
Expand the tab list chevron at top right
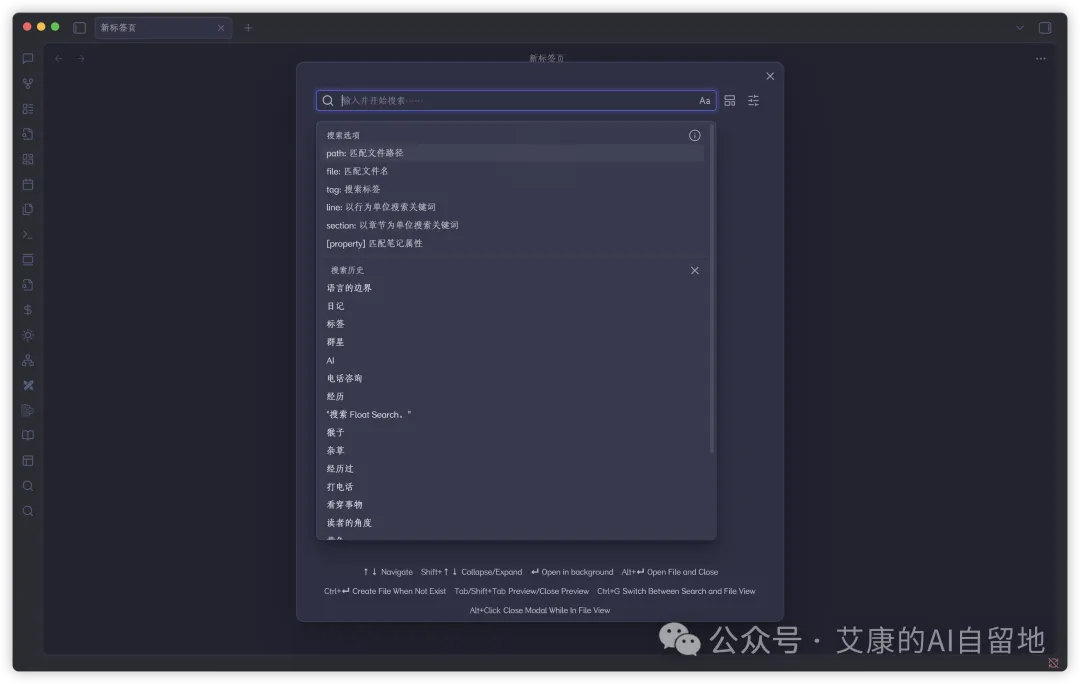coord(1020,28)
